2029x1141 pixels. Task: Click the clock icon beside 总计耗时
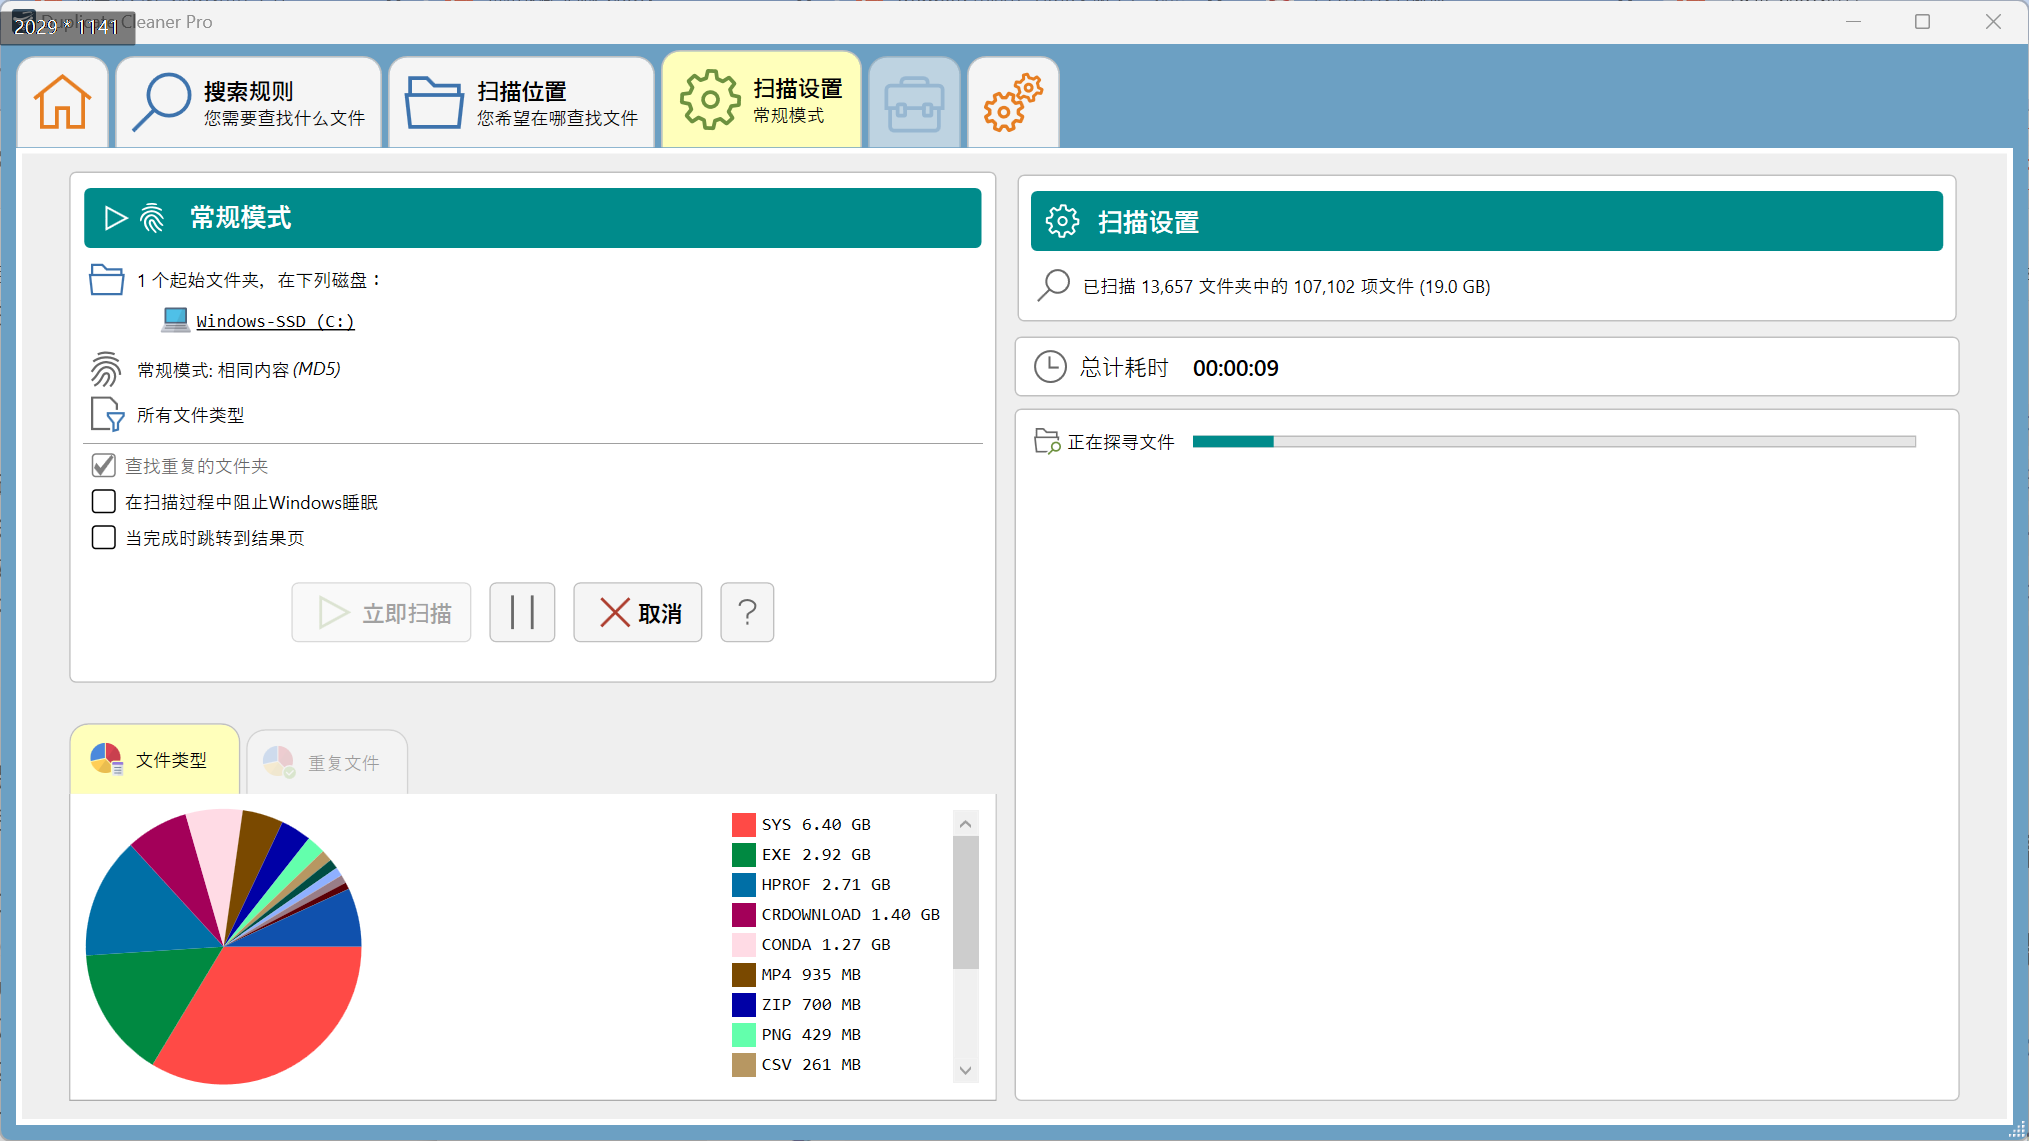click(x=1050, y=367)
